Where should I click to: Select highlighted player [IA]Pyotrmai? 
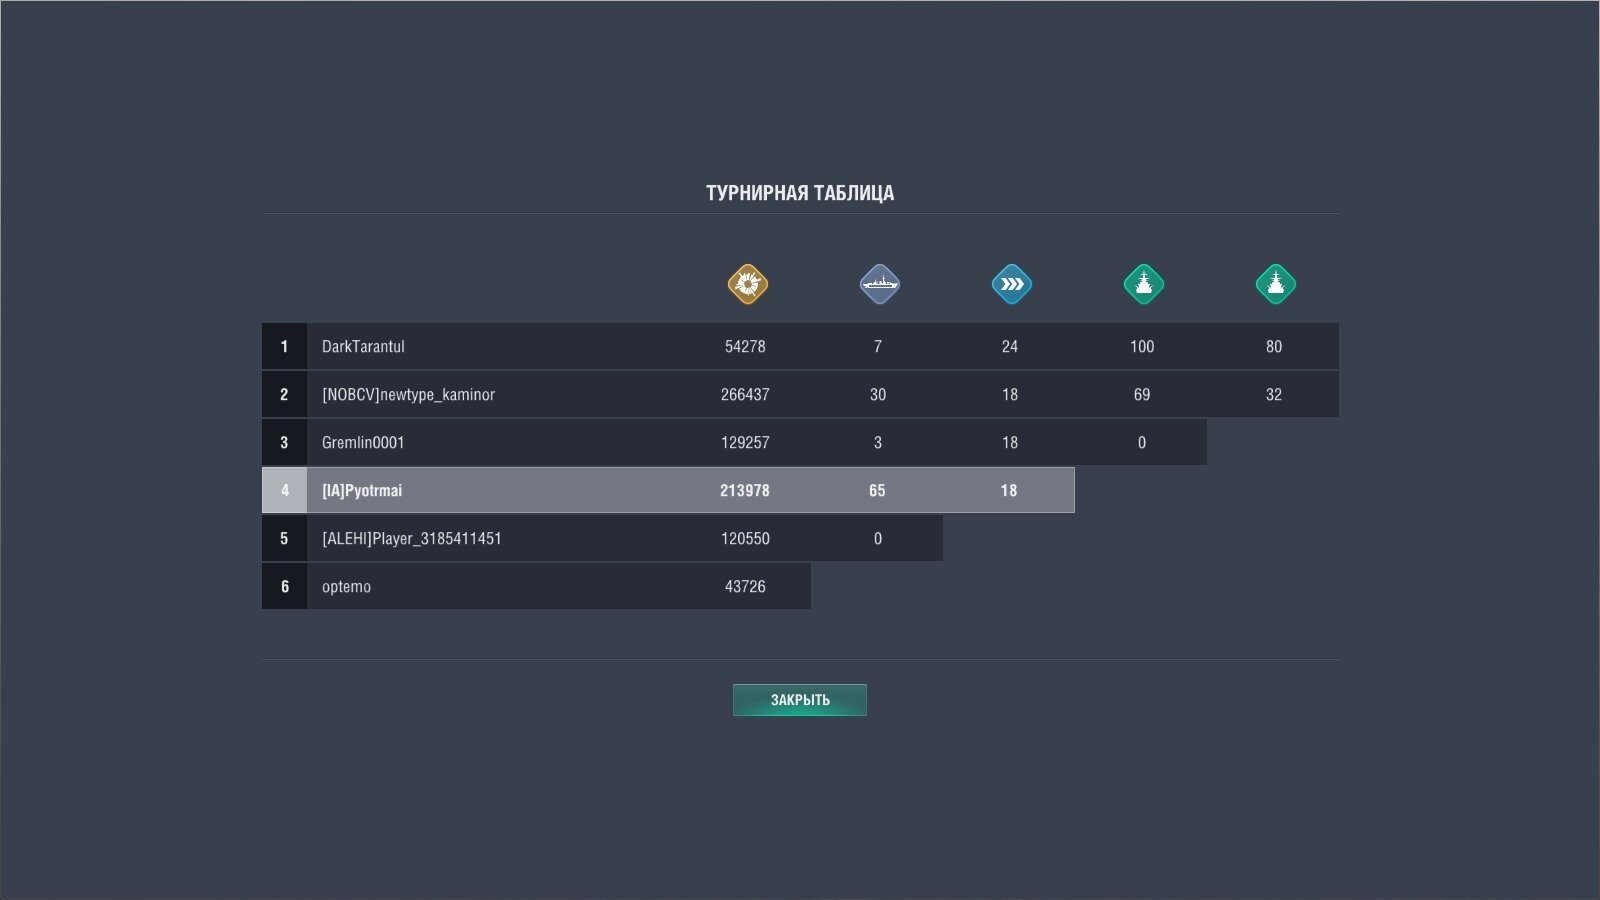click(x=362, y=491)
